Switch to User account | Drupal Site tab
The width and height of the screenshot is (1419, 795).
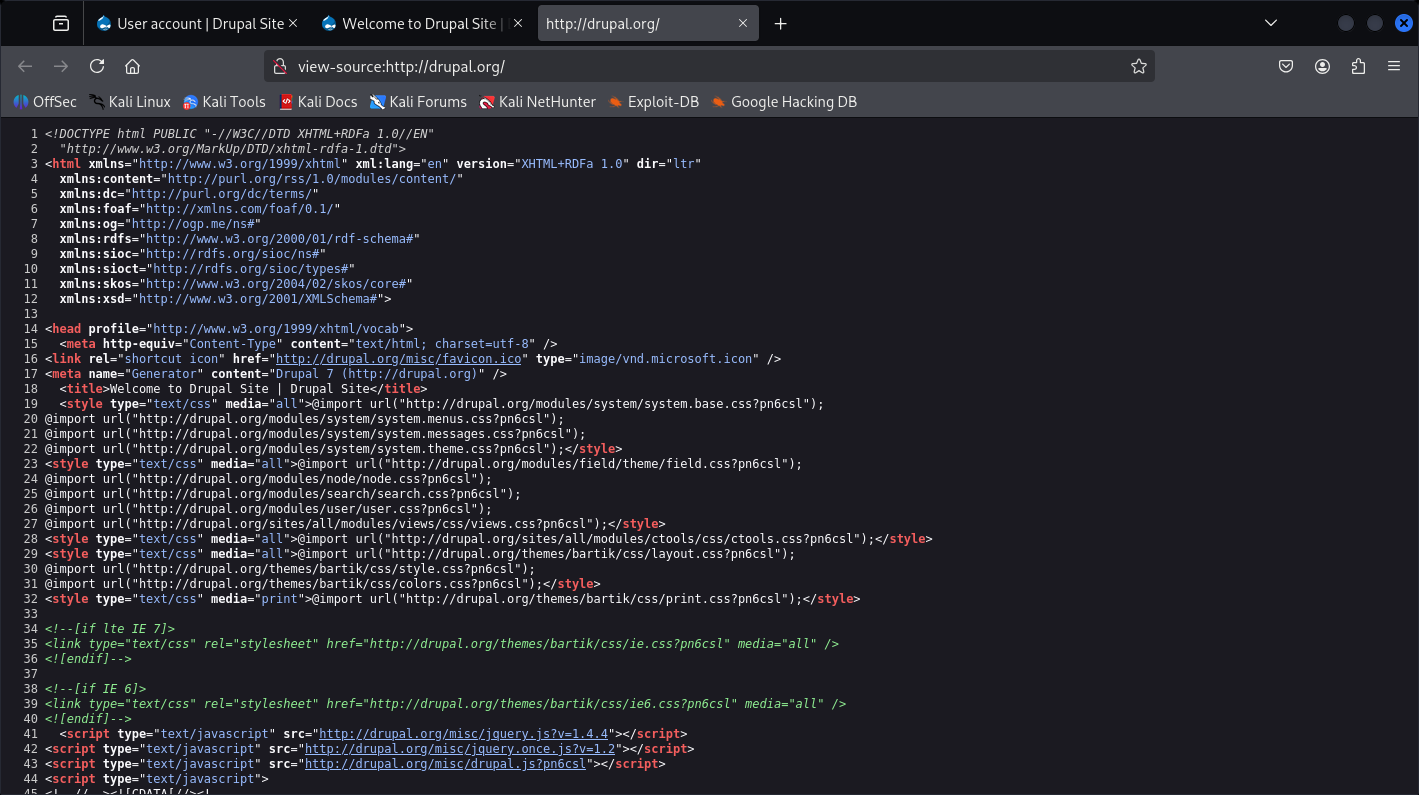coord(198,24)
